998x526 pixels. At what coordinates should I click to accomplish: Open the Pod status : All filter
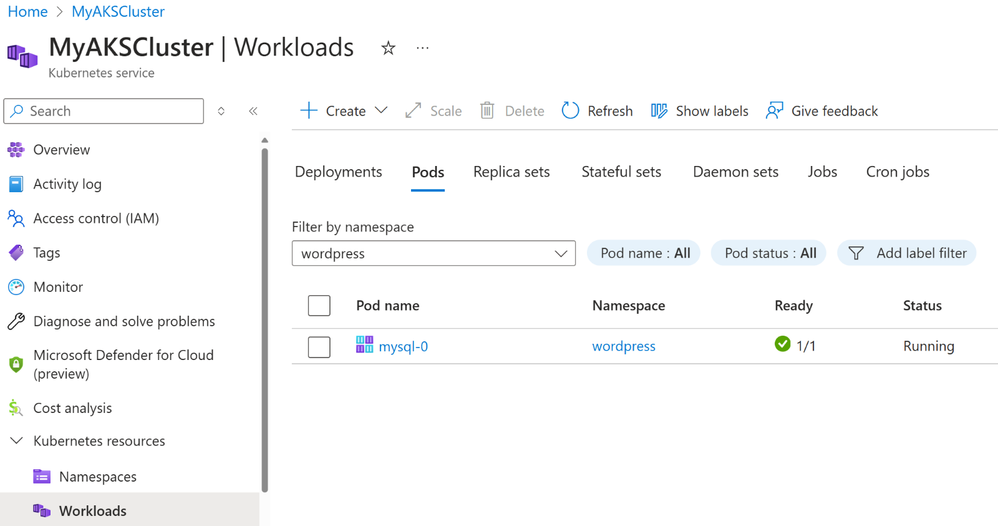tap(768, 253)
